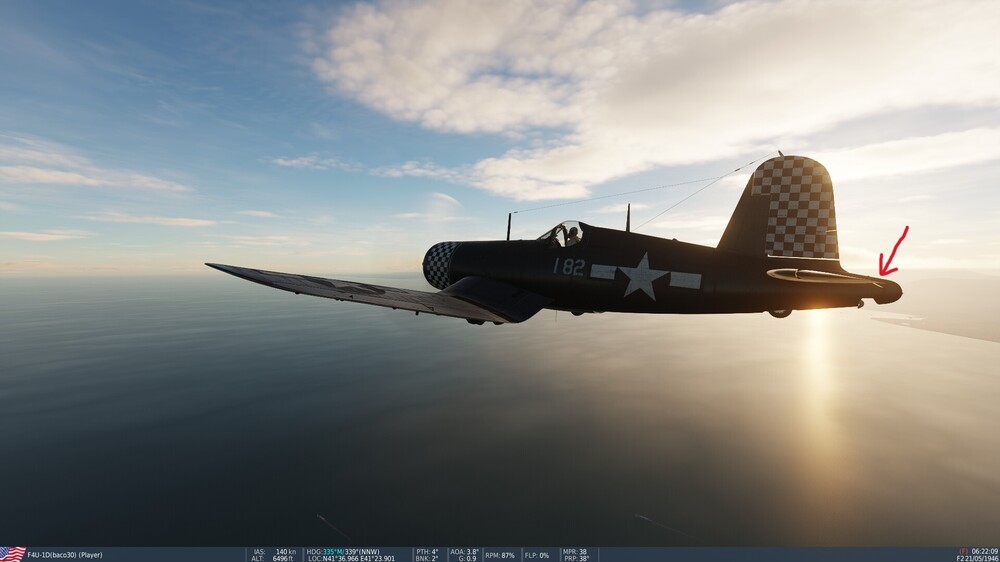The width and height of the screenshot is (1000, 562).
Task: Click the HDG 335°M/339°(NNW) value
Action: 343,552
